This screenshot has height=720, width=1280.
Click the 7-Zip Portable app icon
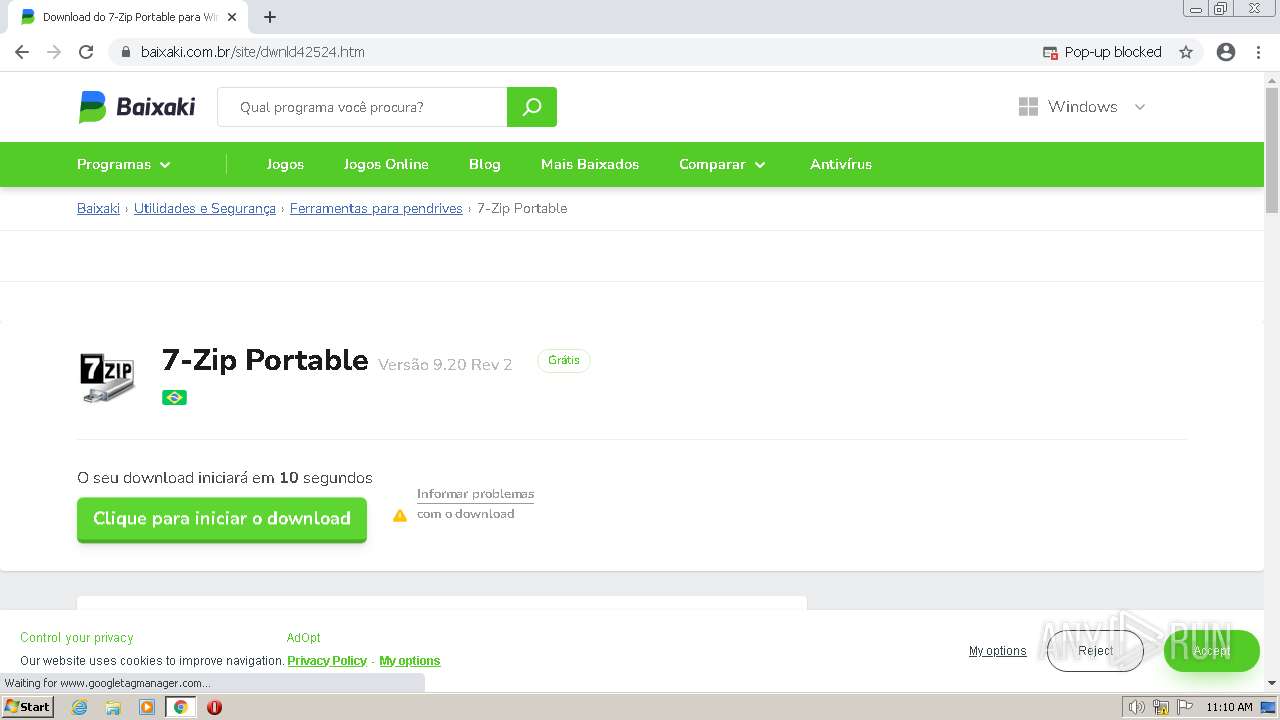tap(107, 377)
